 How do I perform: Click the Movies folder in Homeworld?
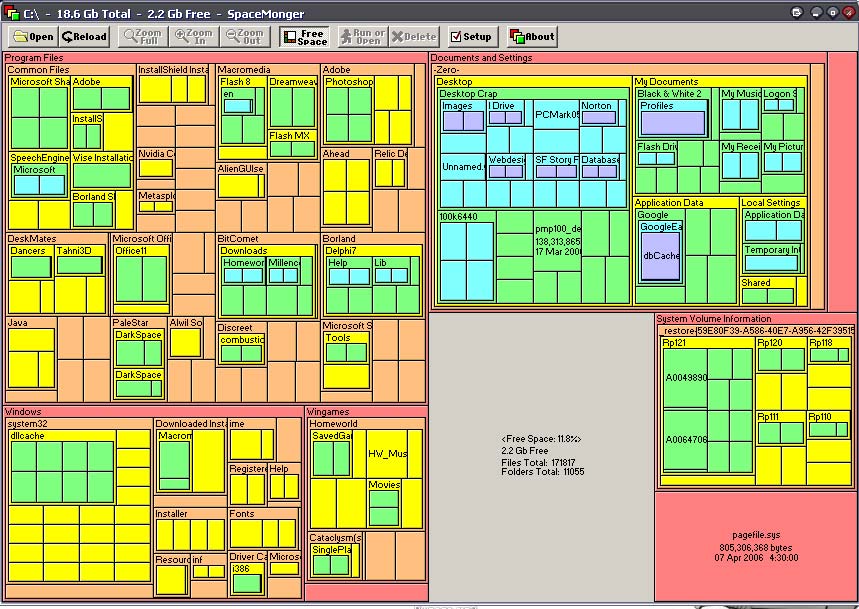[384, 503]
